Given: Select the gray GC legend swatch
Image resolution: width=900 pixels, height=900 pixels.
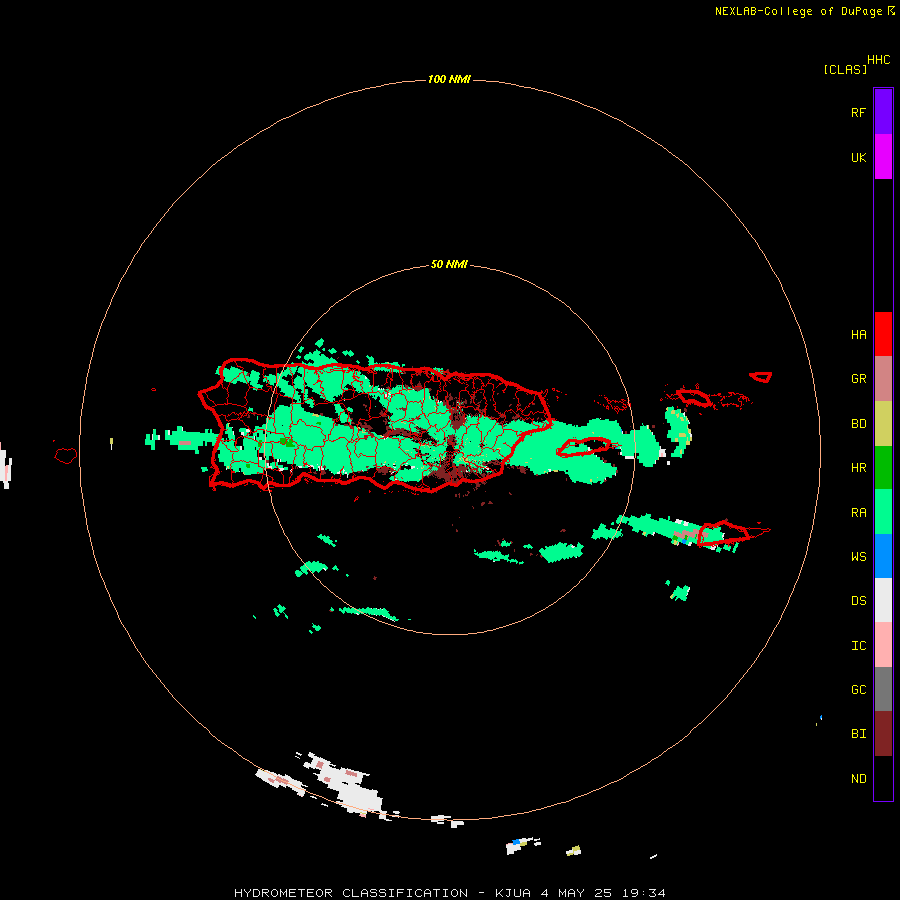Looking at the screenshot, I should [883, 689].
